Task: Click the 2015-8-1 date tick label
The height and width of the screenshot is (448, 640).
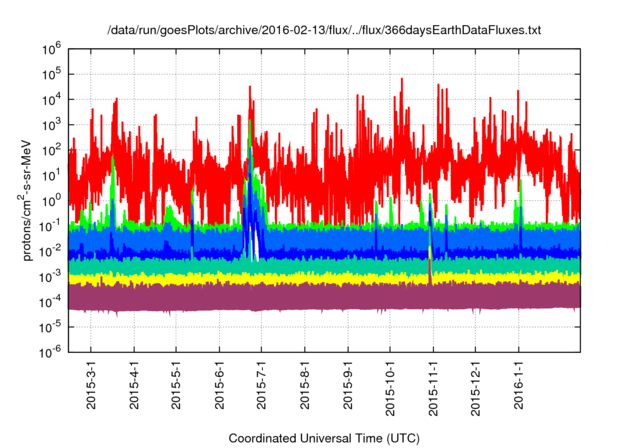Action: (304, 385)
